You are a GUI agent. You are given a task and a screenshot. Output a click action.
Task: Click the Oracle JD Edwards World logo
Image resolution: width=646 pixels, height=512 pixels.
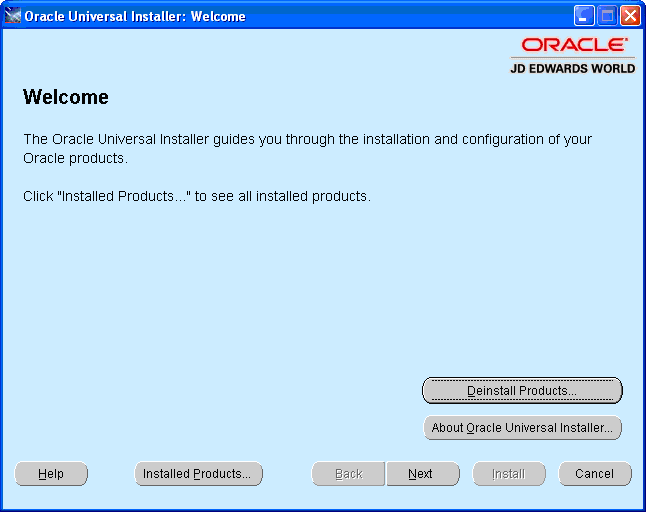tap(573, 56)
